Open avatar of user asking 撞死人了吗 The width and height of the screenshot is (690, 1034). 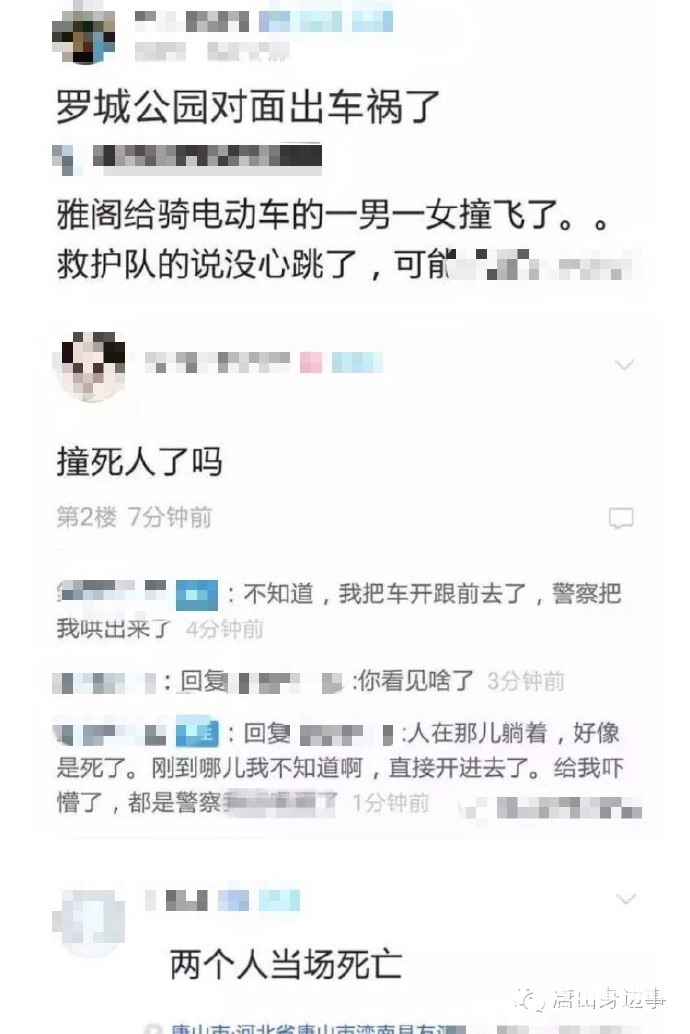93,366
